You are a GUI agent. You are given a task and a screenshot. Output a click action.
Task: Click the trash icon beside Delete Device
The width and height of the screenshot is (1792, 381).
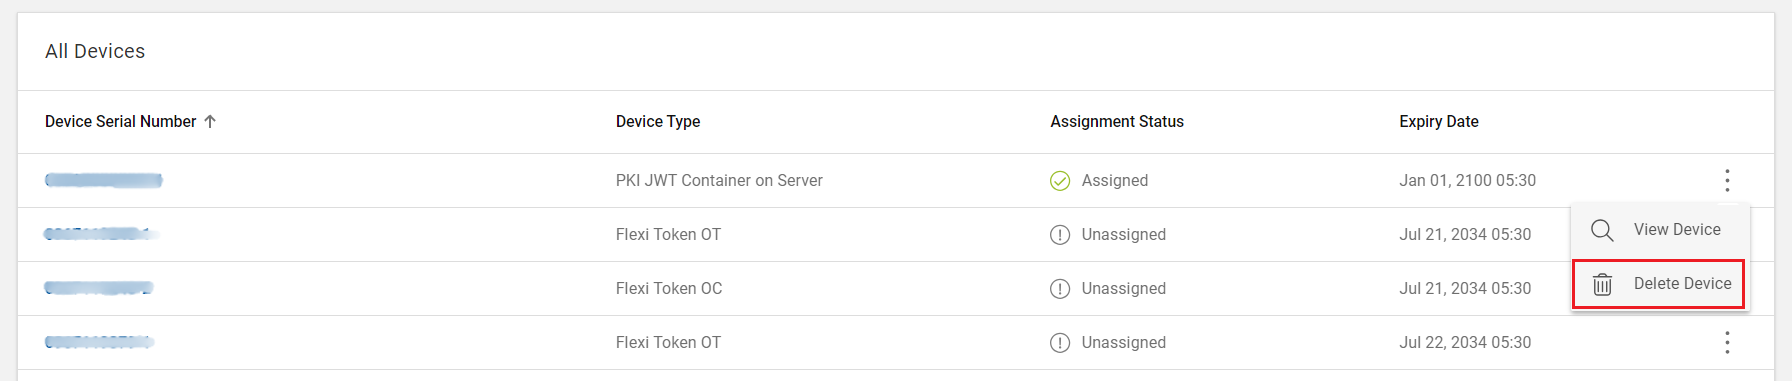click(1602, 284)
